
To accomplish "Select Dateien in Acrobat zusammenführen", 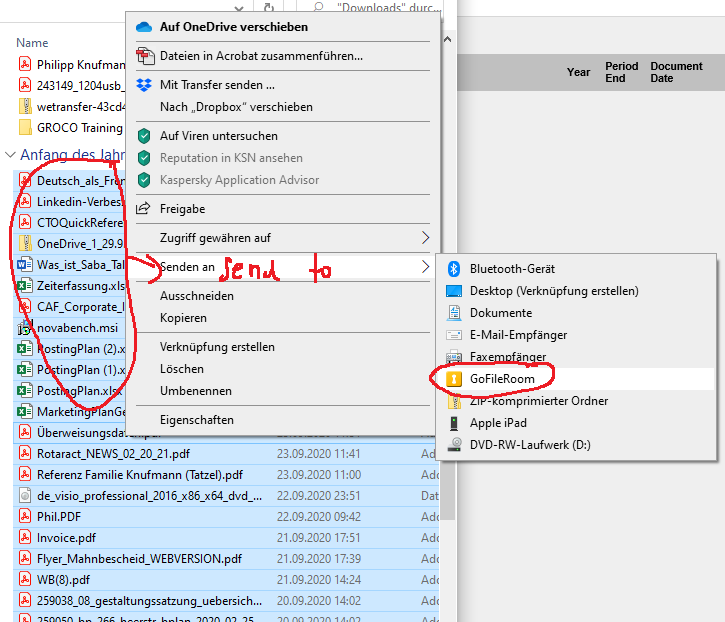I will click(283, 56).
